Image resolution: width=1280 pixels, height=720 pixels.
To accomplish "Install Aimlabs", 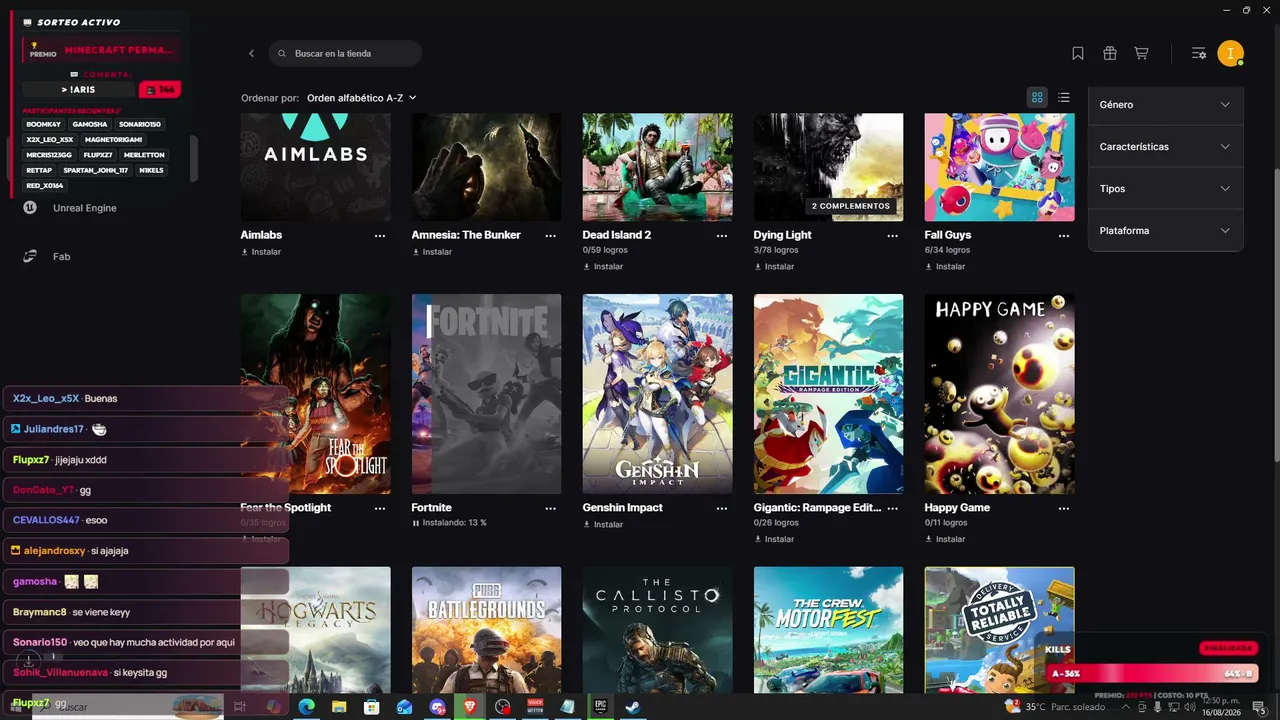I will click(261, 252).
